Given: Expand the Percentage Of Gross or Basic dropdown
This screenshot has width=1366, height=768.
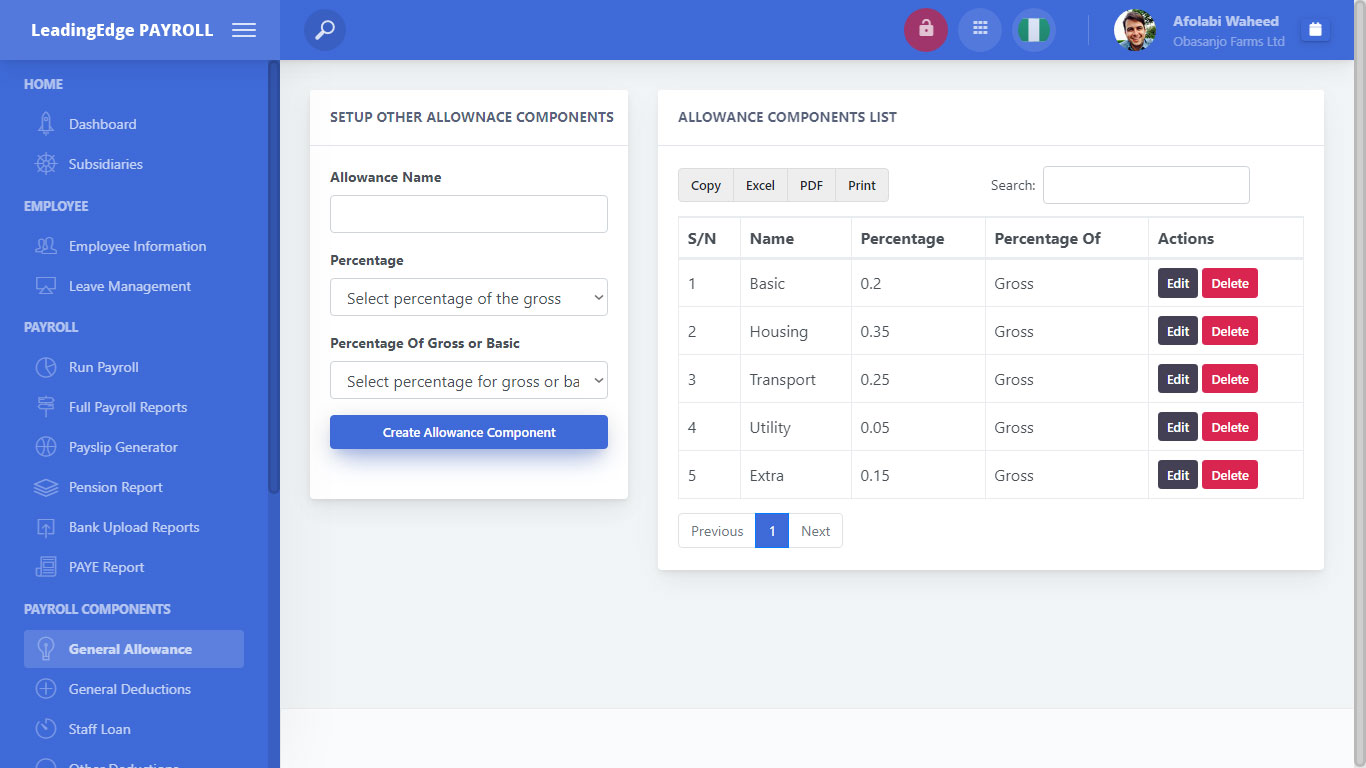Looking at the screenshot, I should [x=468, y=381].
